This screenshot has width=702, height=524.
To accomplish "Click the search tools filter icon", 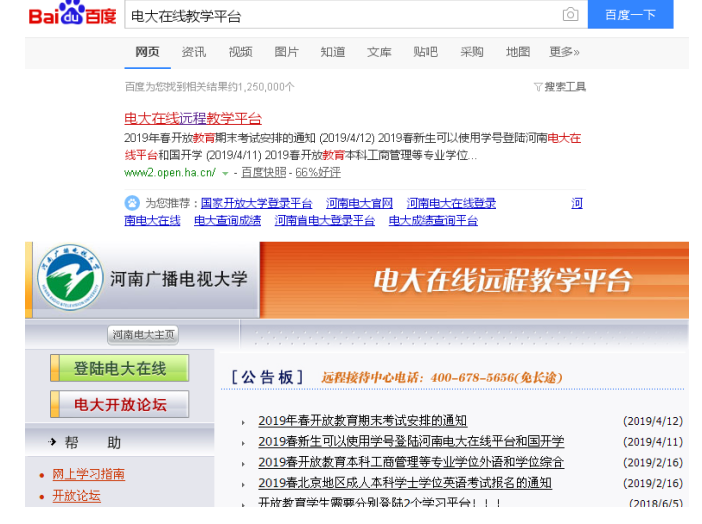I will [x=538, y=86].
